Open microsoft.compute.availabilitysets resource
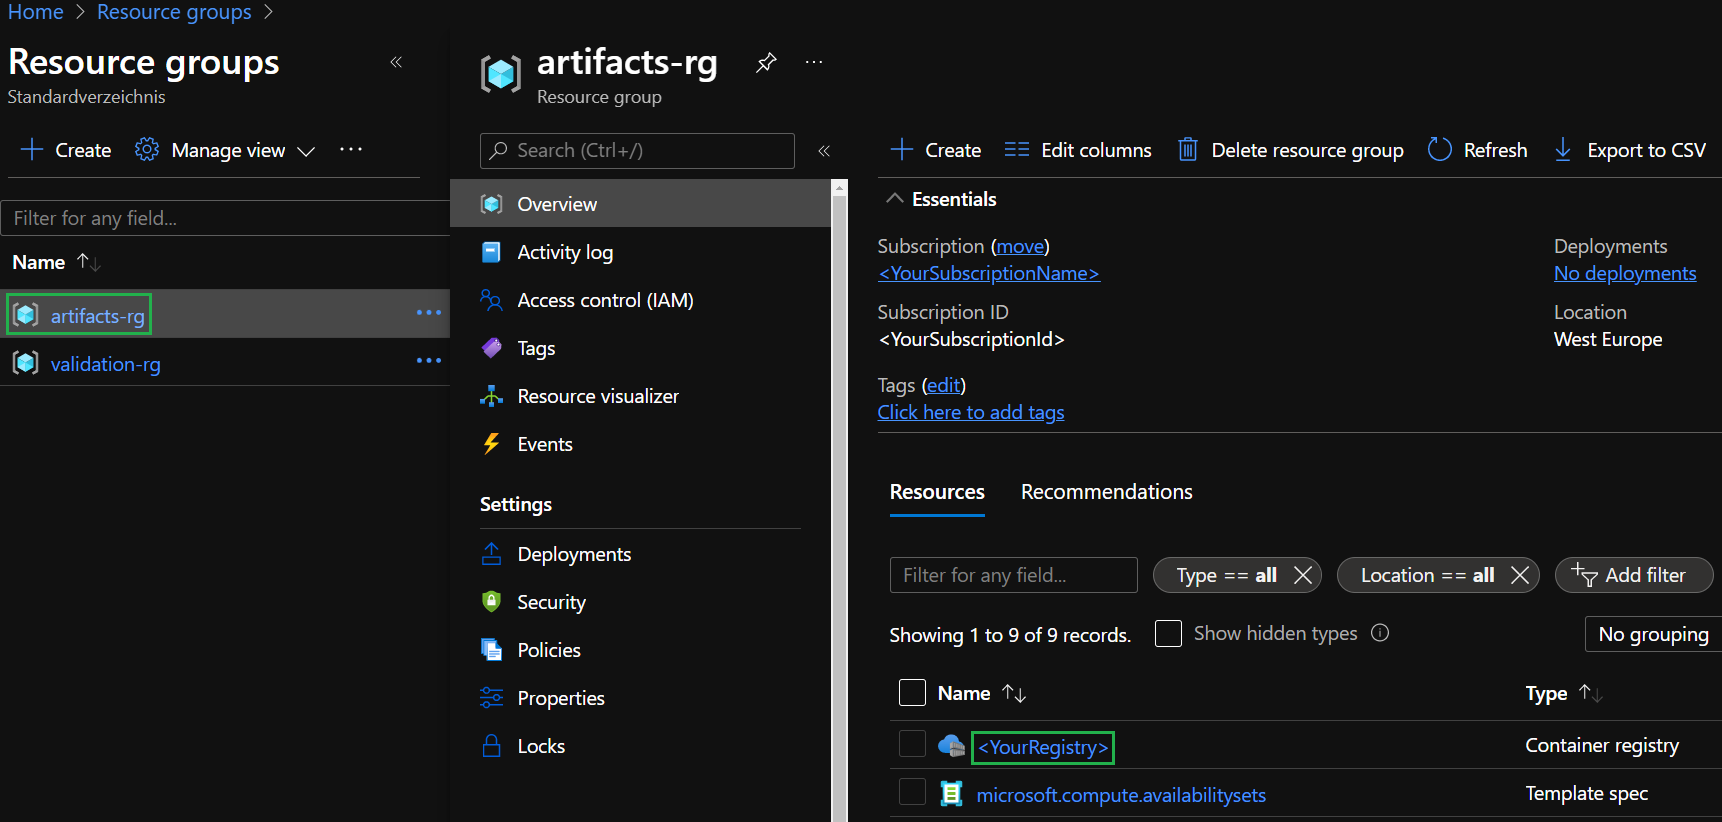This screenshot has height=822, width=1722. 1121,795
